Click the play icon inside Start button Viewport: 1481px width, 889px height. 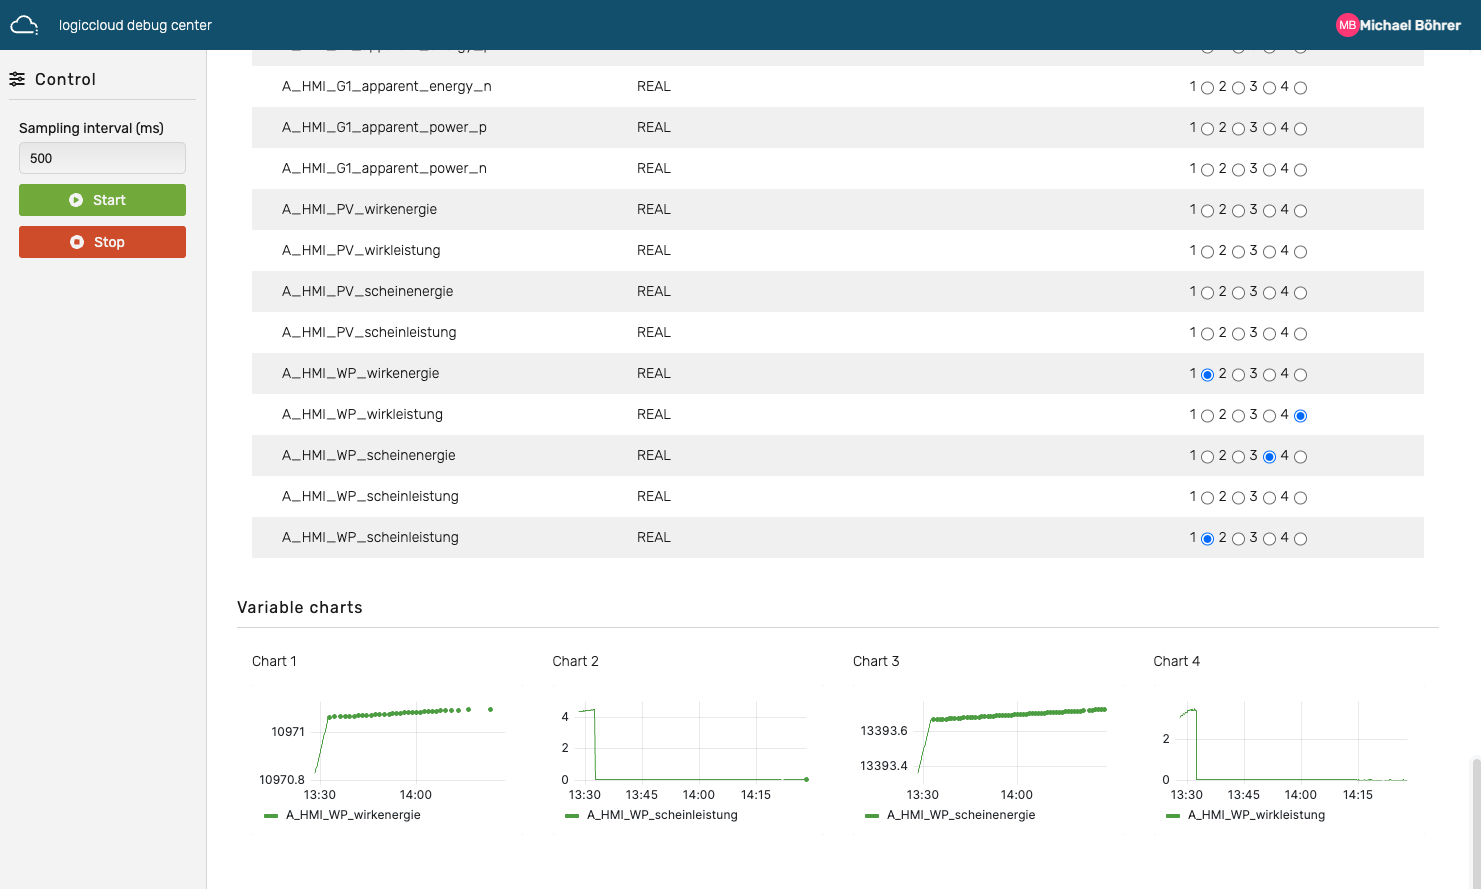click(76, 200)
